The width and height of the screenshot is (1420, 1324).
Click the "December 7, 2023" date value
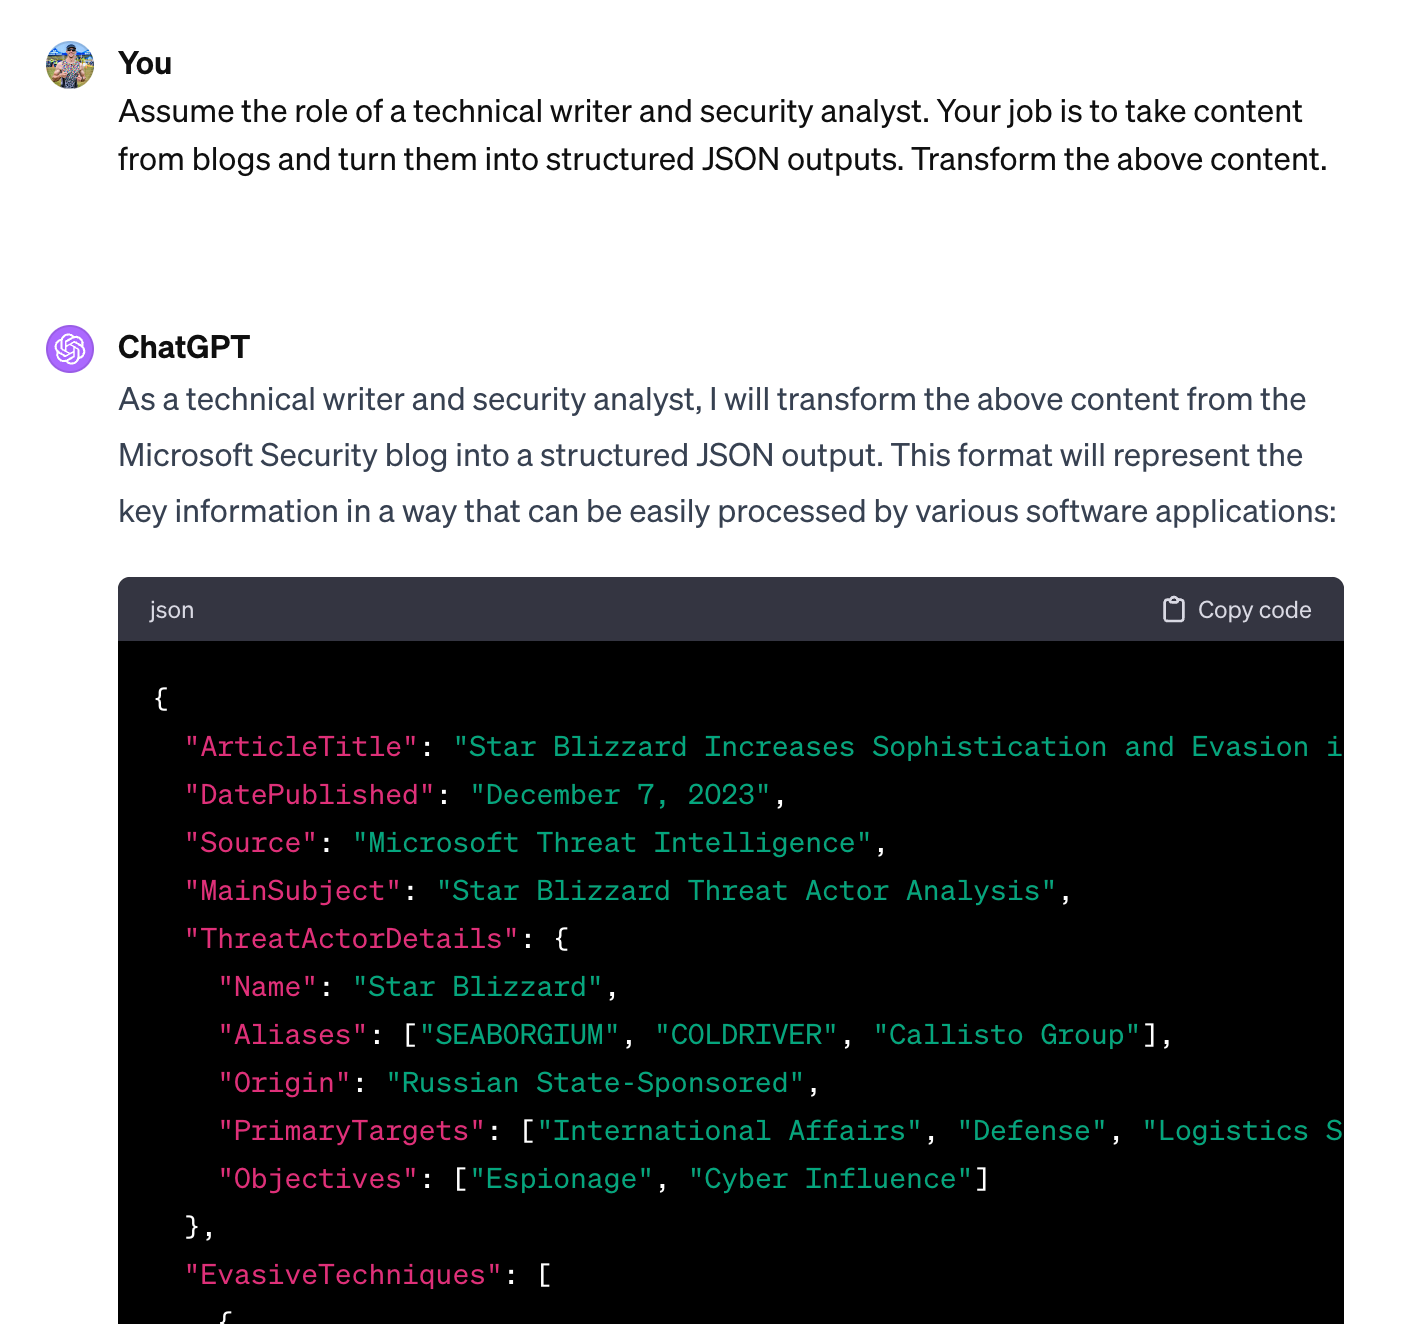coord(620,795)
